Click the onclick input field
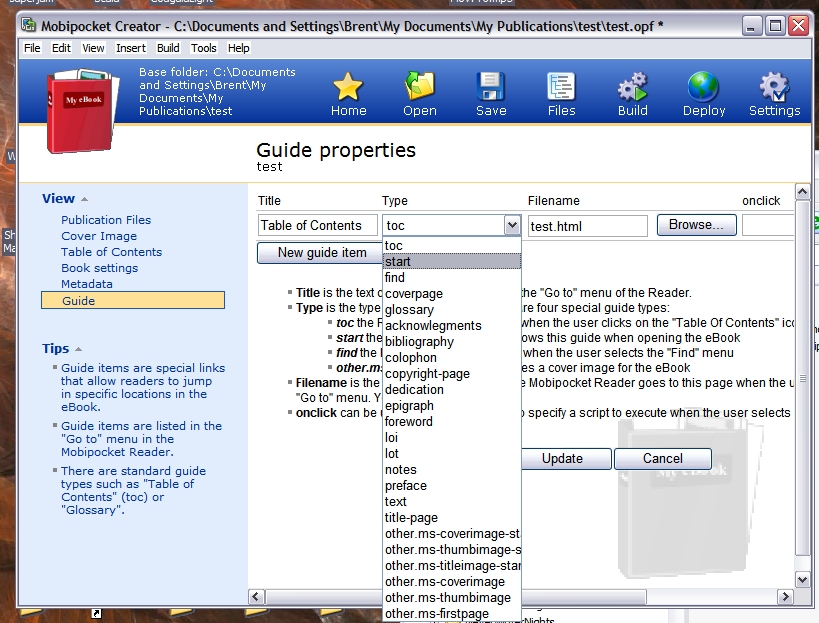The width and height of the screenshot is (819, 623). (768, 226)
